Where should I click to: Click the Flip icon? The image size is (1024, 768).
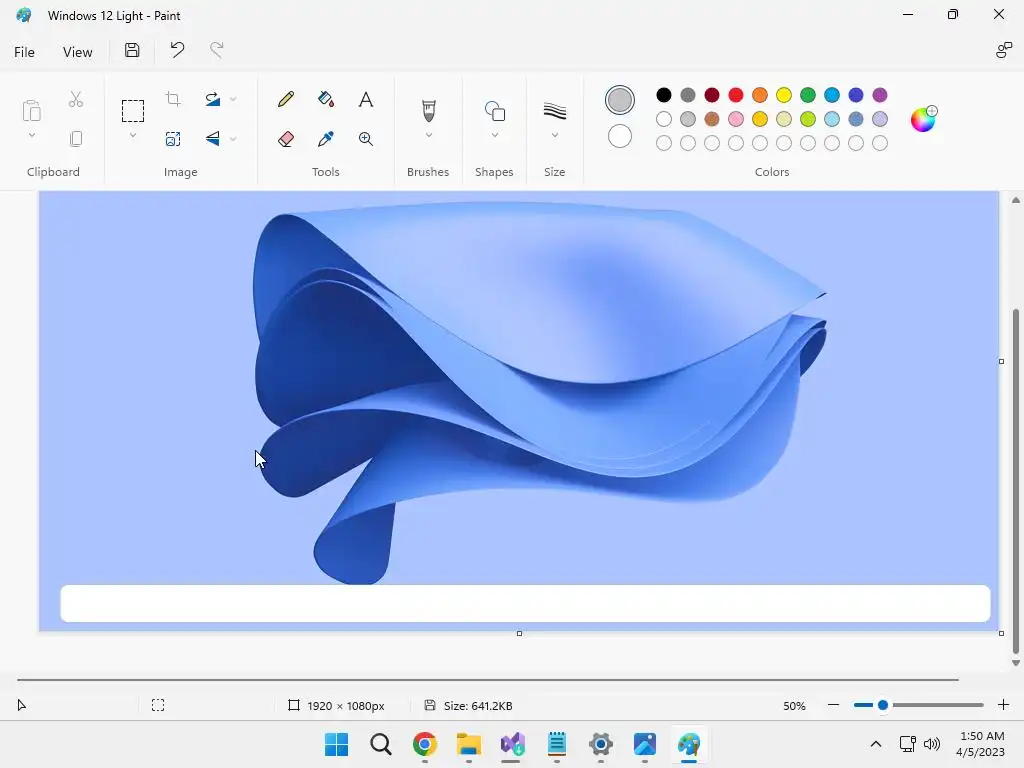point(212,138)
